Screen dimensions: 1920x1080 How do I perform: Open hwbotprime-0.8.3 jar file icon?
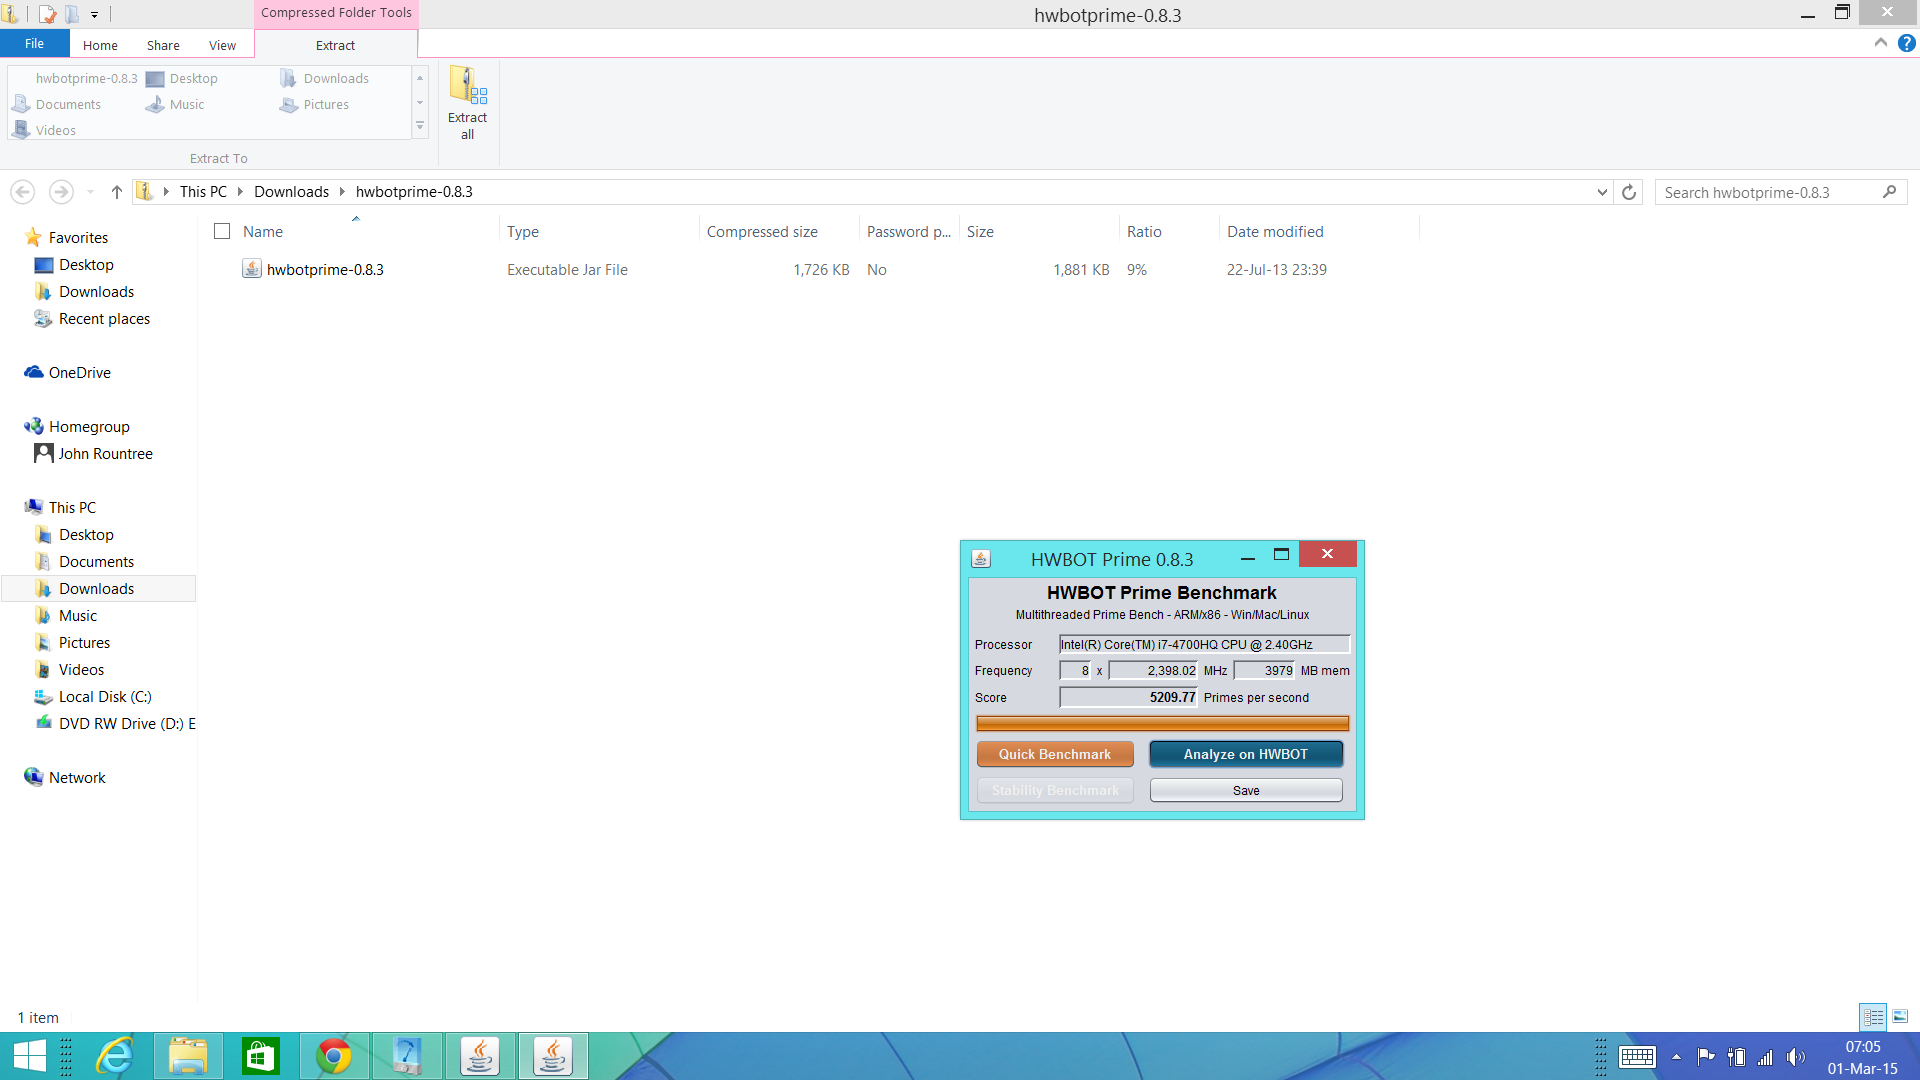pos(252,269)
